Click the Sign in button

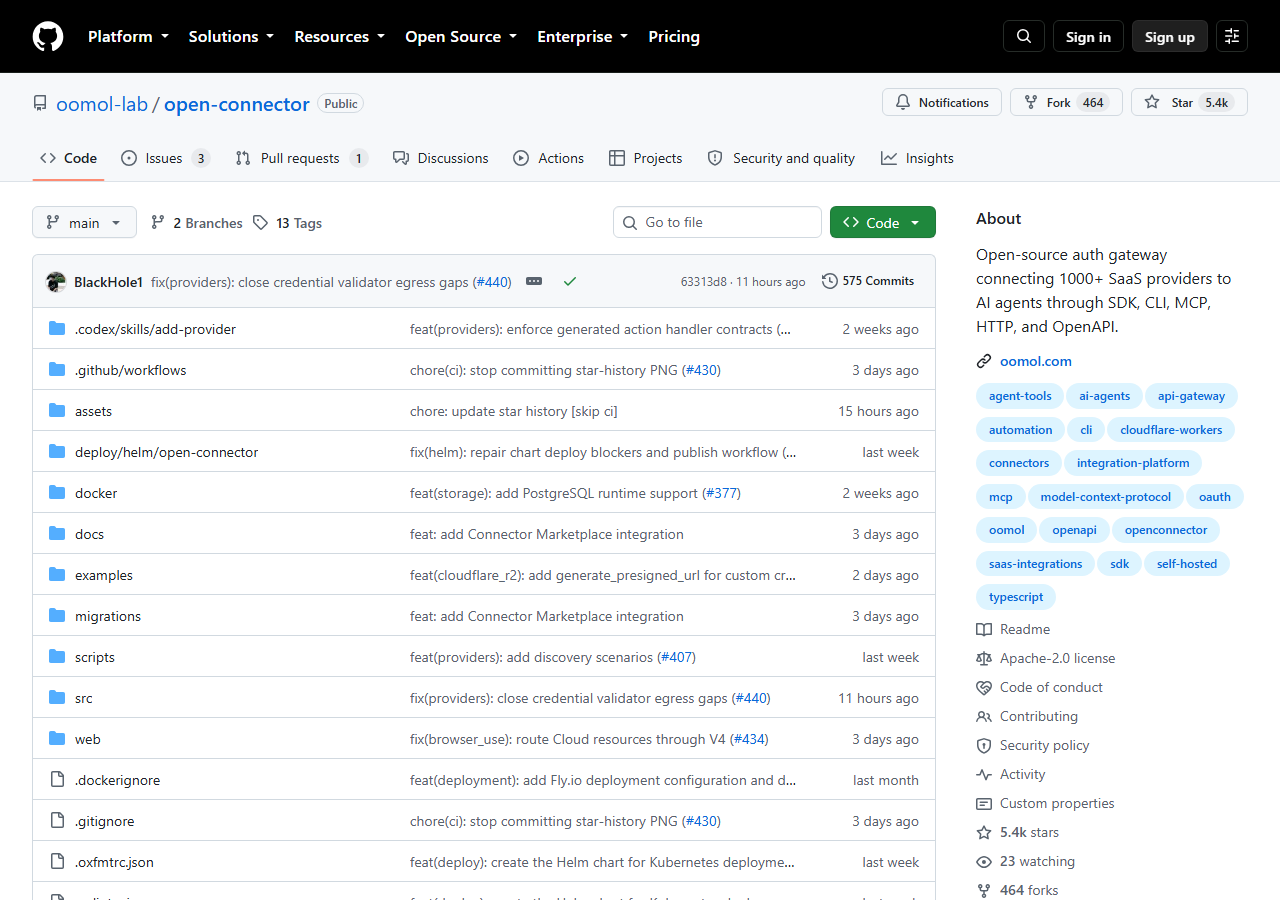pyautogui.click(x=1088, y=36)
